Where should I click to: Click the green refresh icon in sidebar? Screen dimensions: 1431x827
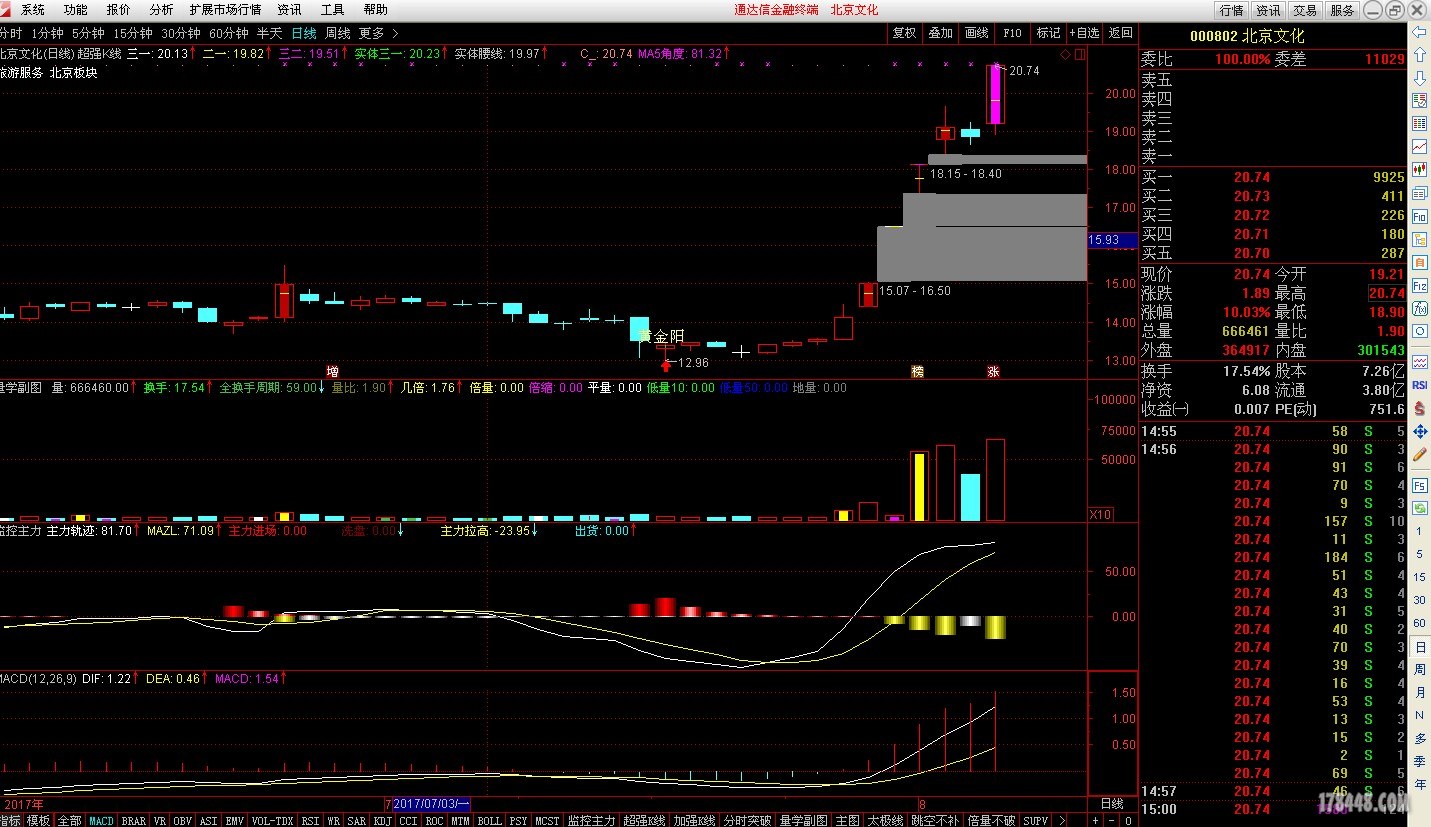pyautogui.click(x=1419, y=508)
